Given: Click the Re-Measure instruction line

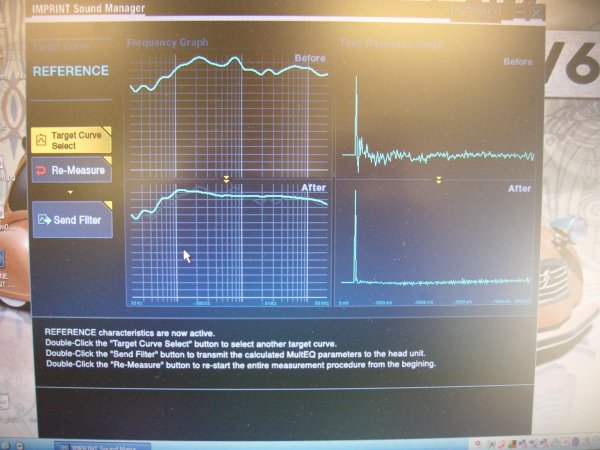Looking at the screenshot, I should pyautogui.click(x=241, y=364).
